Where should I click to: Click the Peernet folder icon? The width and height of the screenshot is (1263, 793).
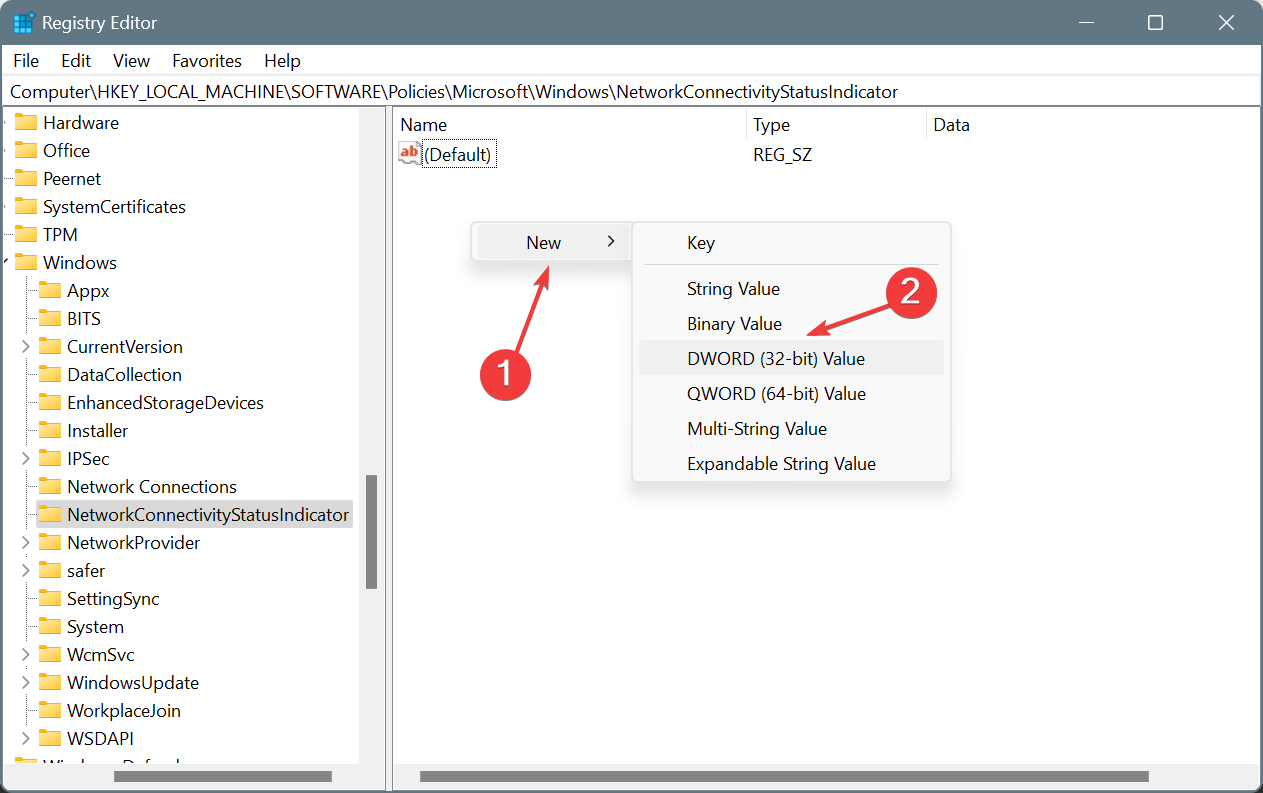(x=26, y=178)
